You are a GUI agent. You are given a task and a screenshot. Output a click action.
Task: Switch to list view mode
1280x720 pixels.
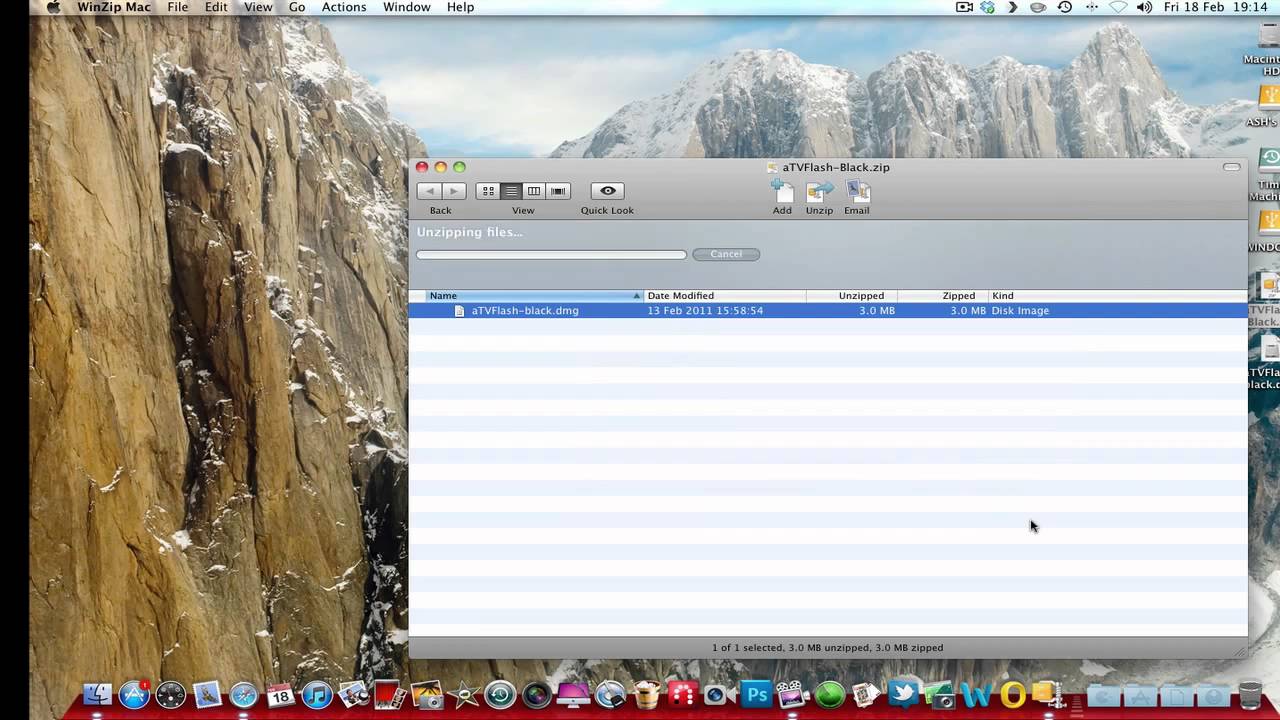[x=511, y=191]
